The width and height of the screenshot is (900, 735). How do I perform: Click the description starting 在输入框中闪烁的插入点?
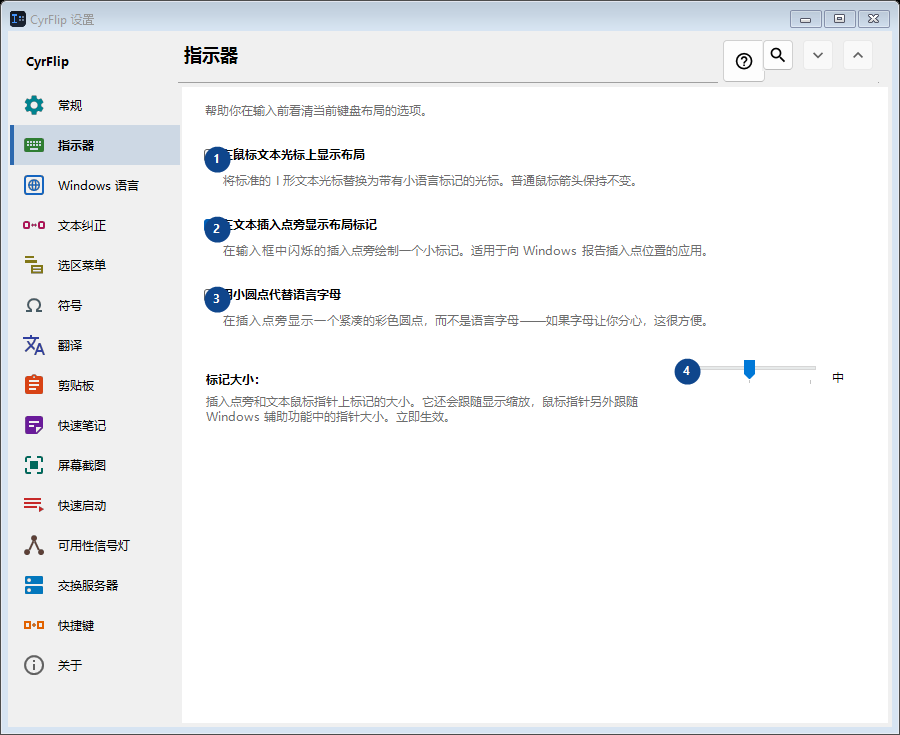[x=465, y=251]
